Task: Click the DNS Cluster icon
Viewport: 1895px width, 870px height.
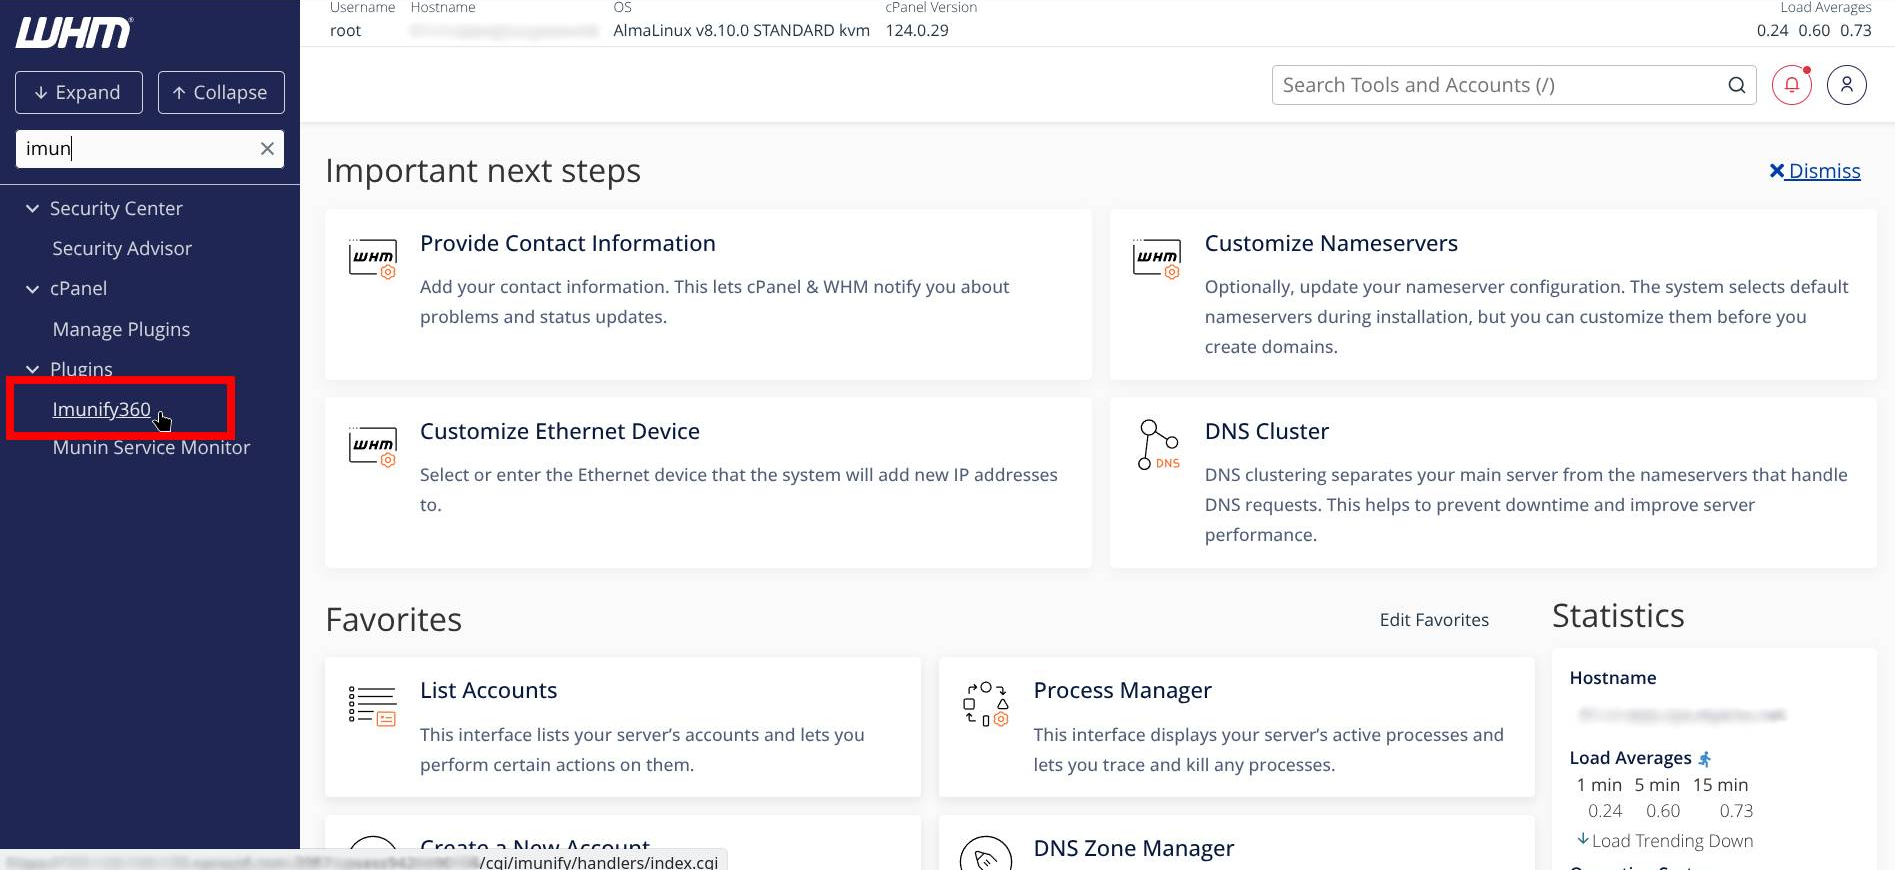Action: (1158, 445)
